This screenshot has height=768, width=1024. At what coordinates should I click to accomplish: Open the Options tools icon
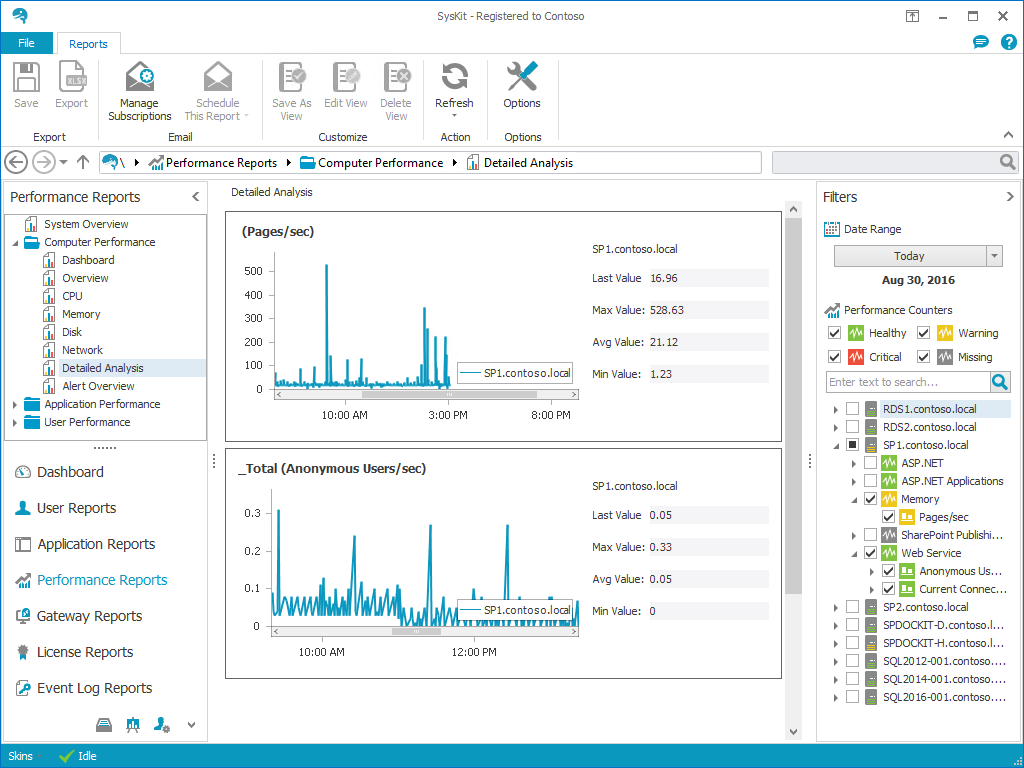[522, 78]
